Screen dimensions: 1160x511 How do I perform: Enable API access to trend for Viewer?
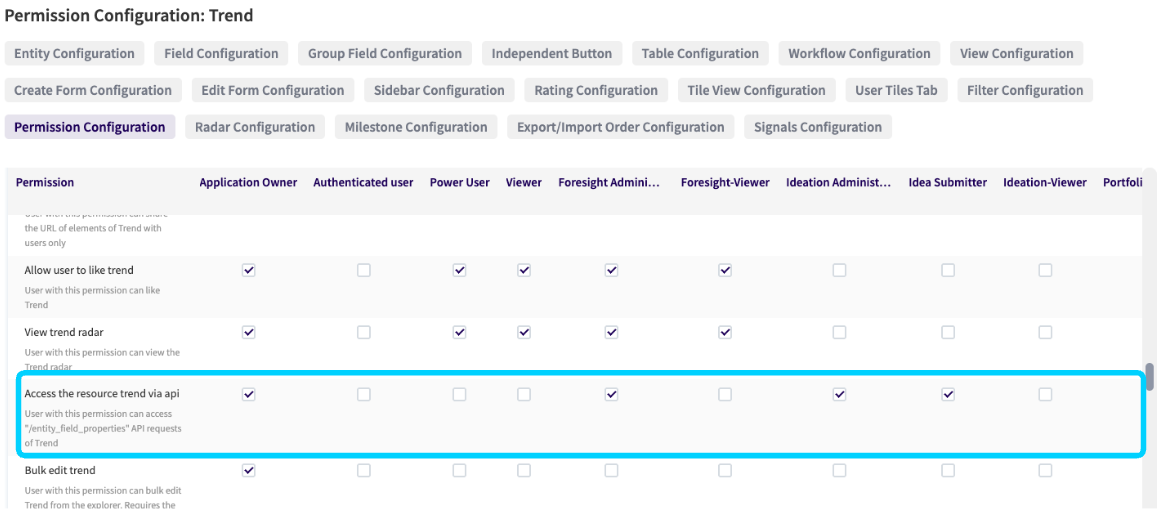click(x=524, y=395)
